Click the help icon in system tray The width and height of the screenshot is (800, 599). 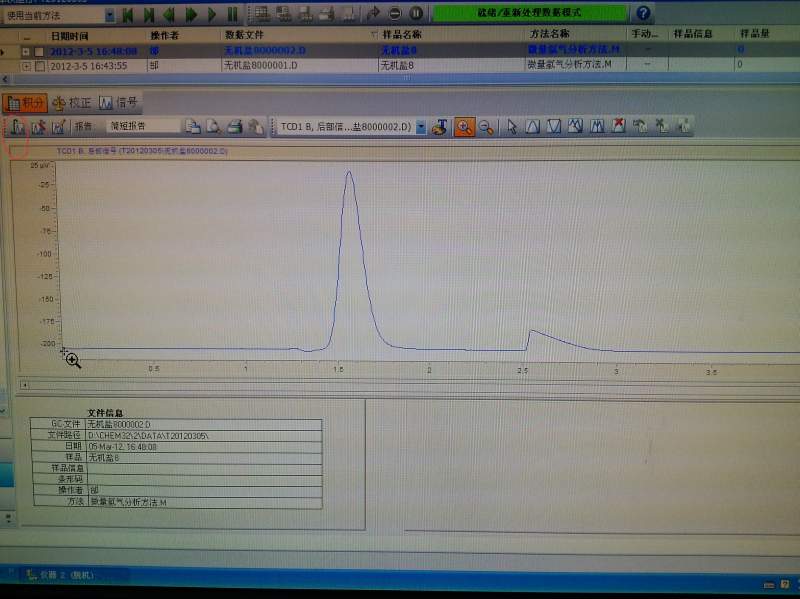pos(785,584)
